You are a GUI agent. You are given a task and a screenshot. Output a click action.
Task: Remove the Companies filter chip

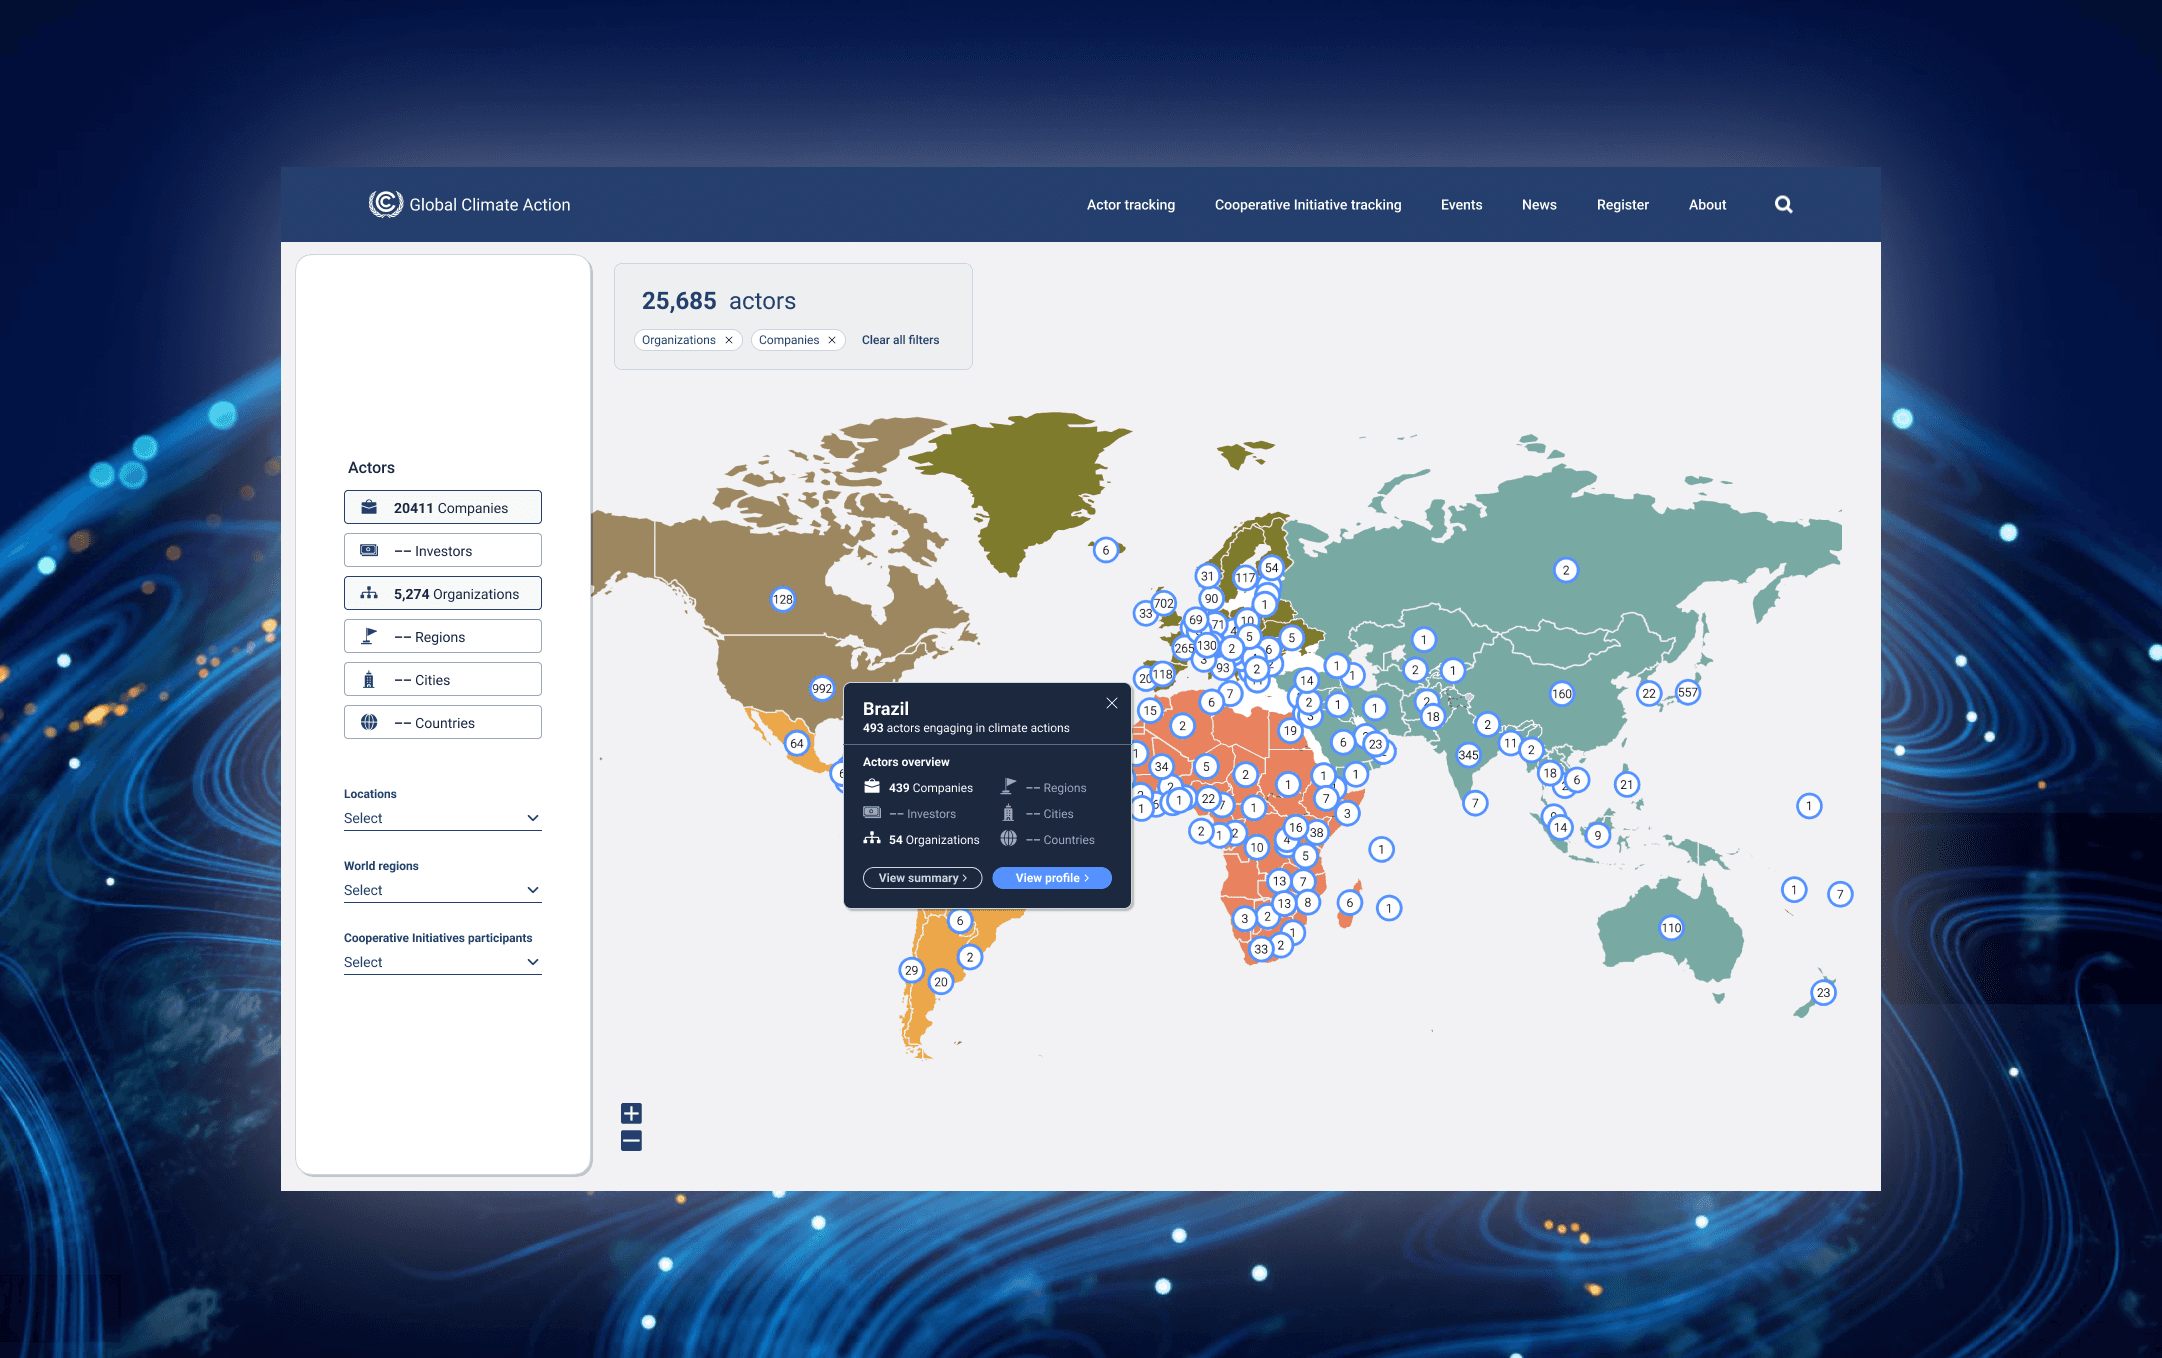point(831,340)
